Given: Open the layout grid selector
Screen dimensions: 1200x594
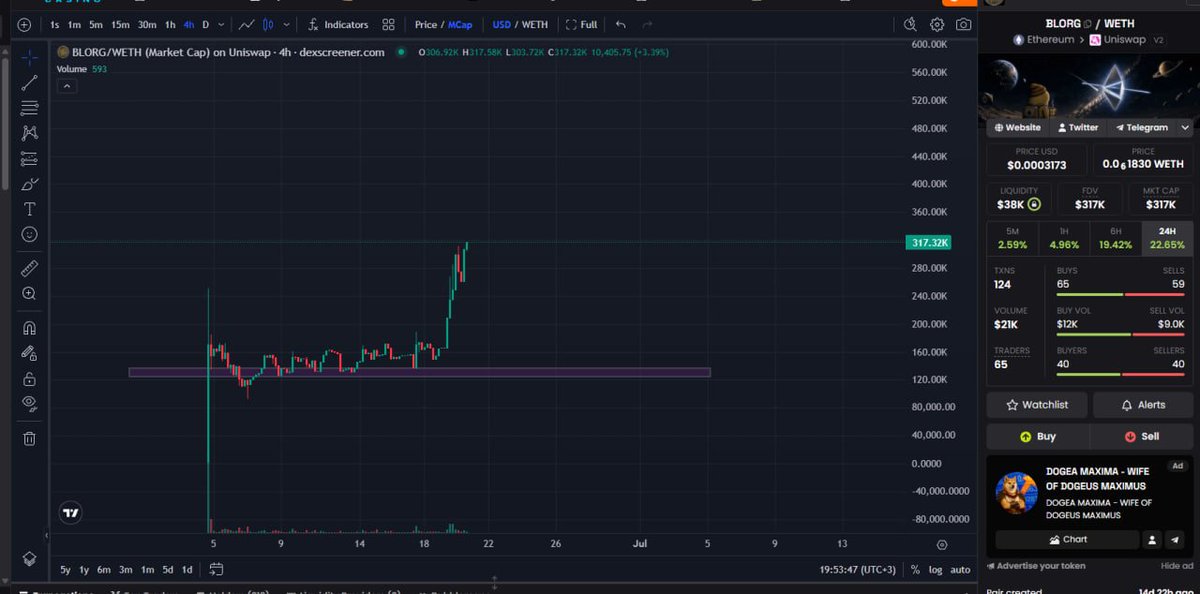Looking at the screenshot, I should [389, 24].
